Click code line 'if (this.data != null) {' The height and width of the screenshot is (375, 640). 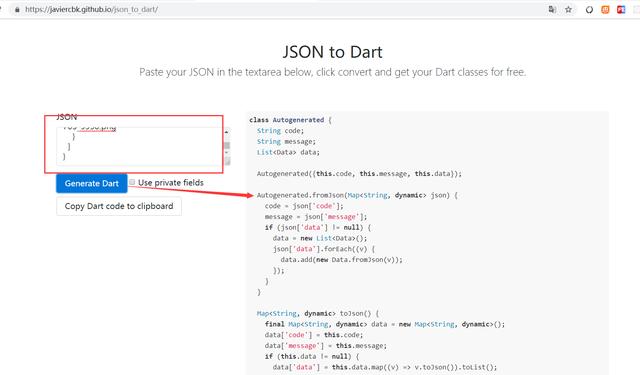[312, 356]
